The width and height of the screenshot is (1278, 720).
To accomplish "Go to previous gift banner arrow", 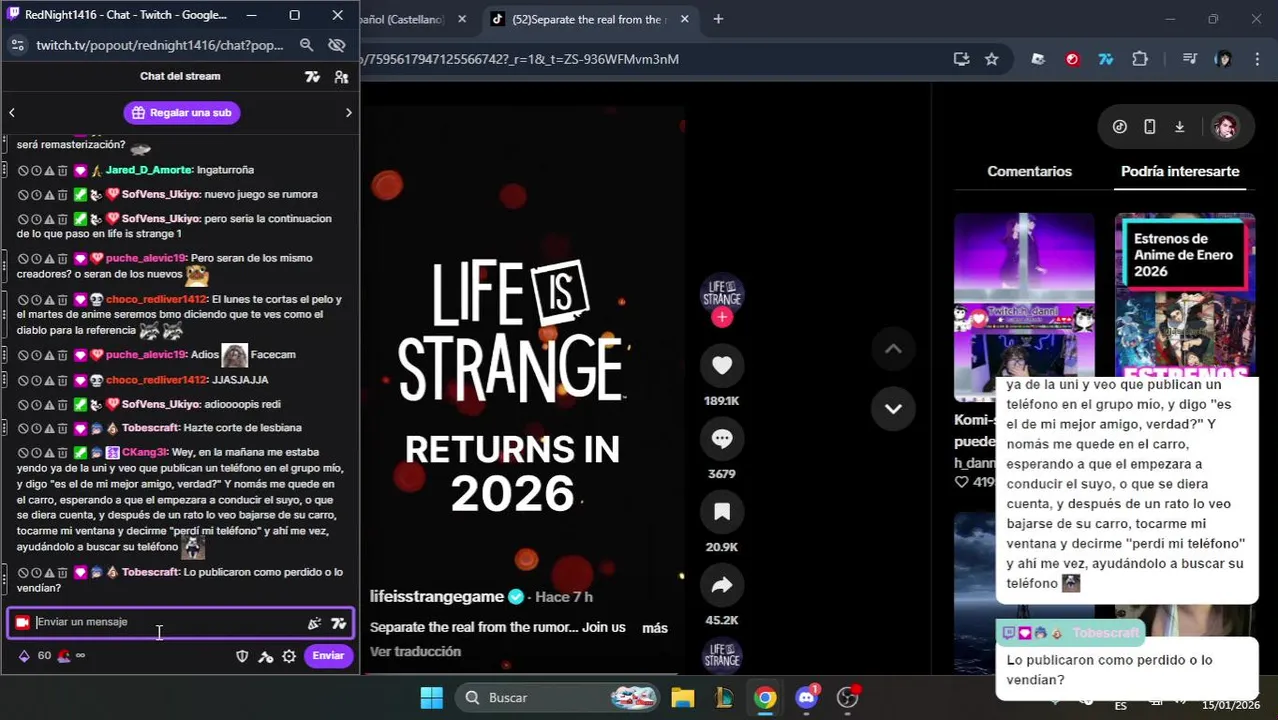I will (x=12, y=113).
